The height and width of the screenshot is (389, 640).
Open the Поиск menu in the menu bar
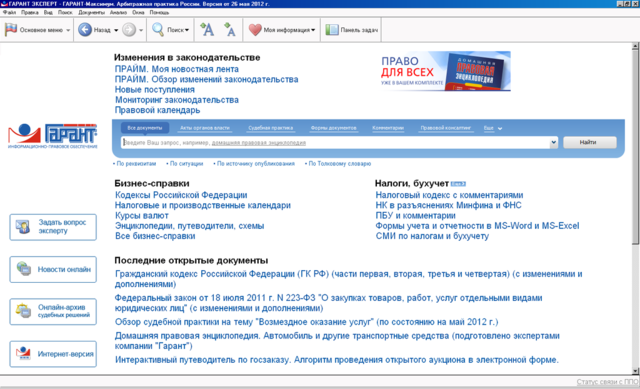65,12
